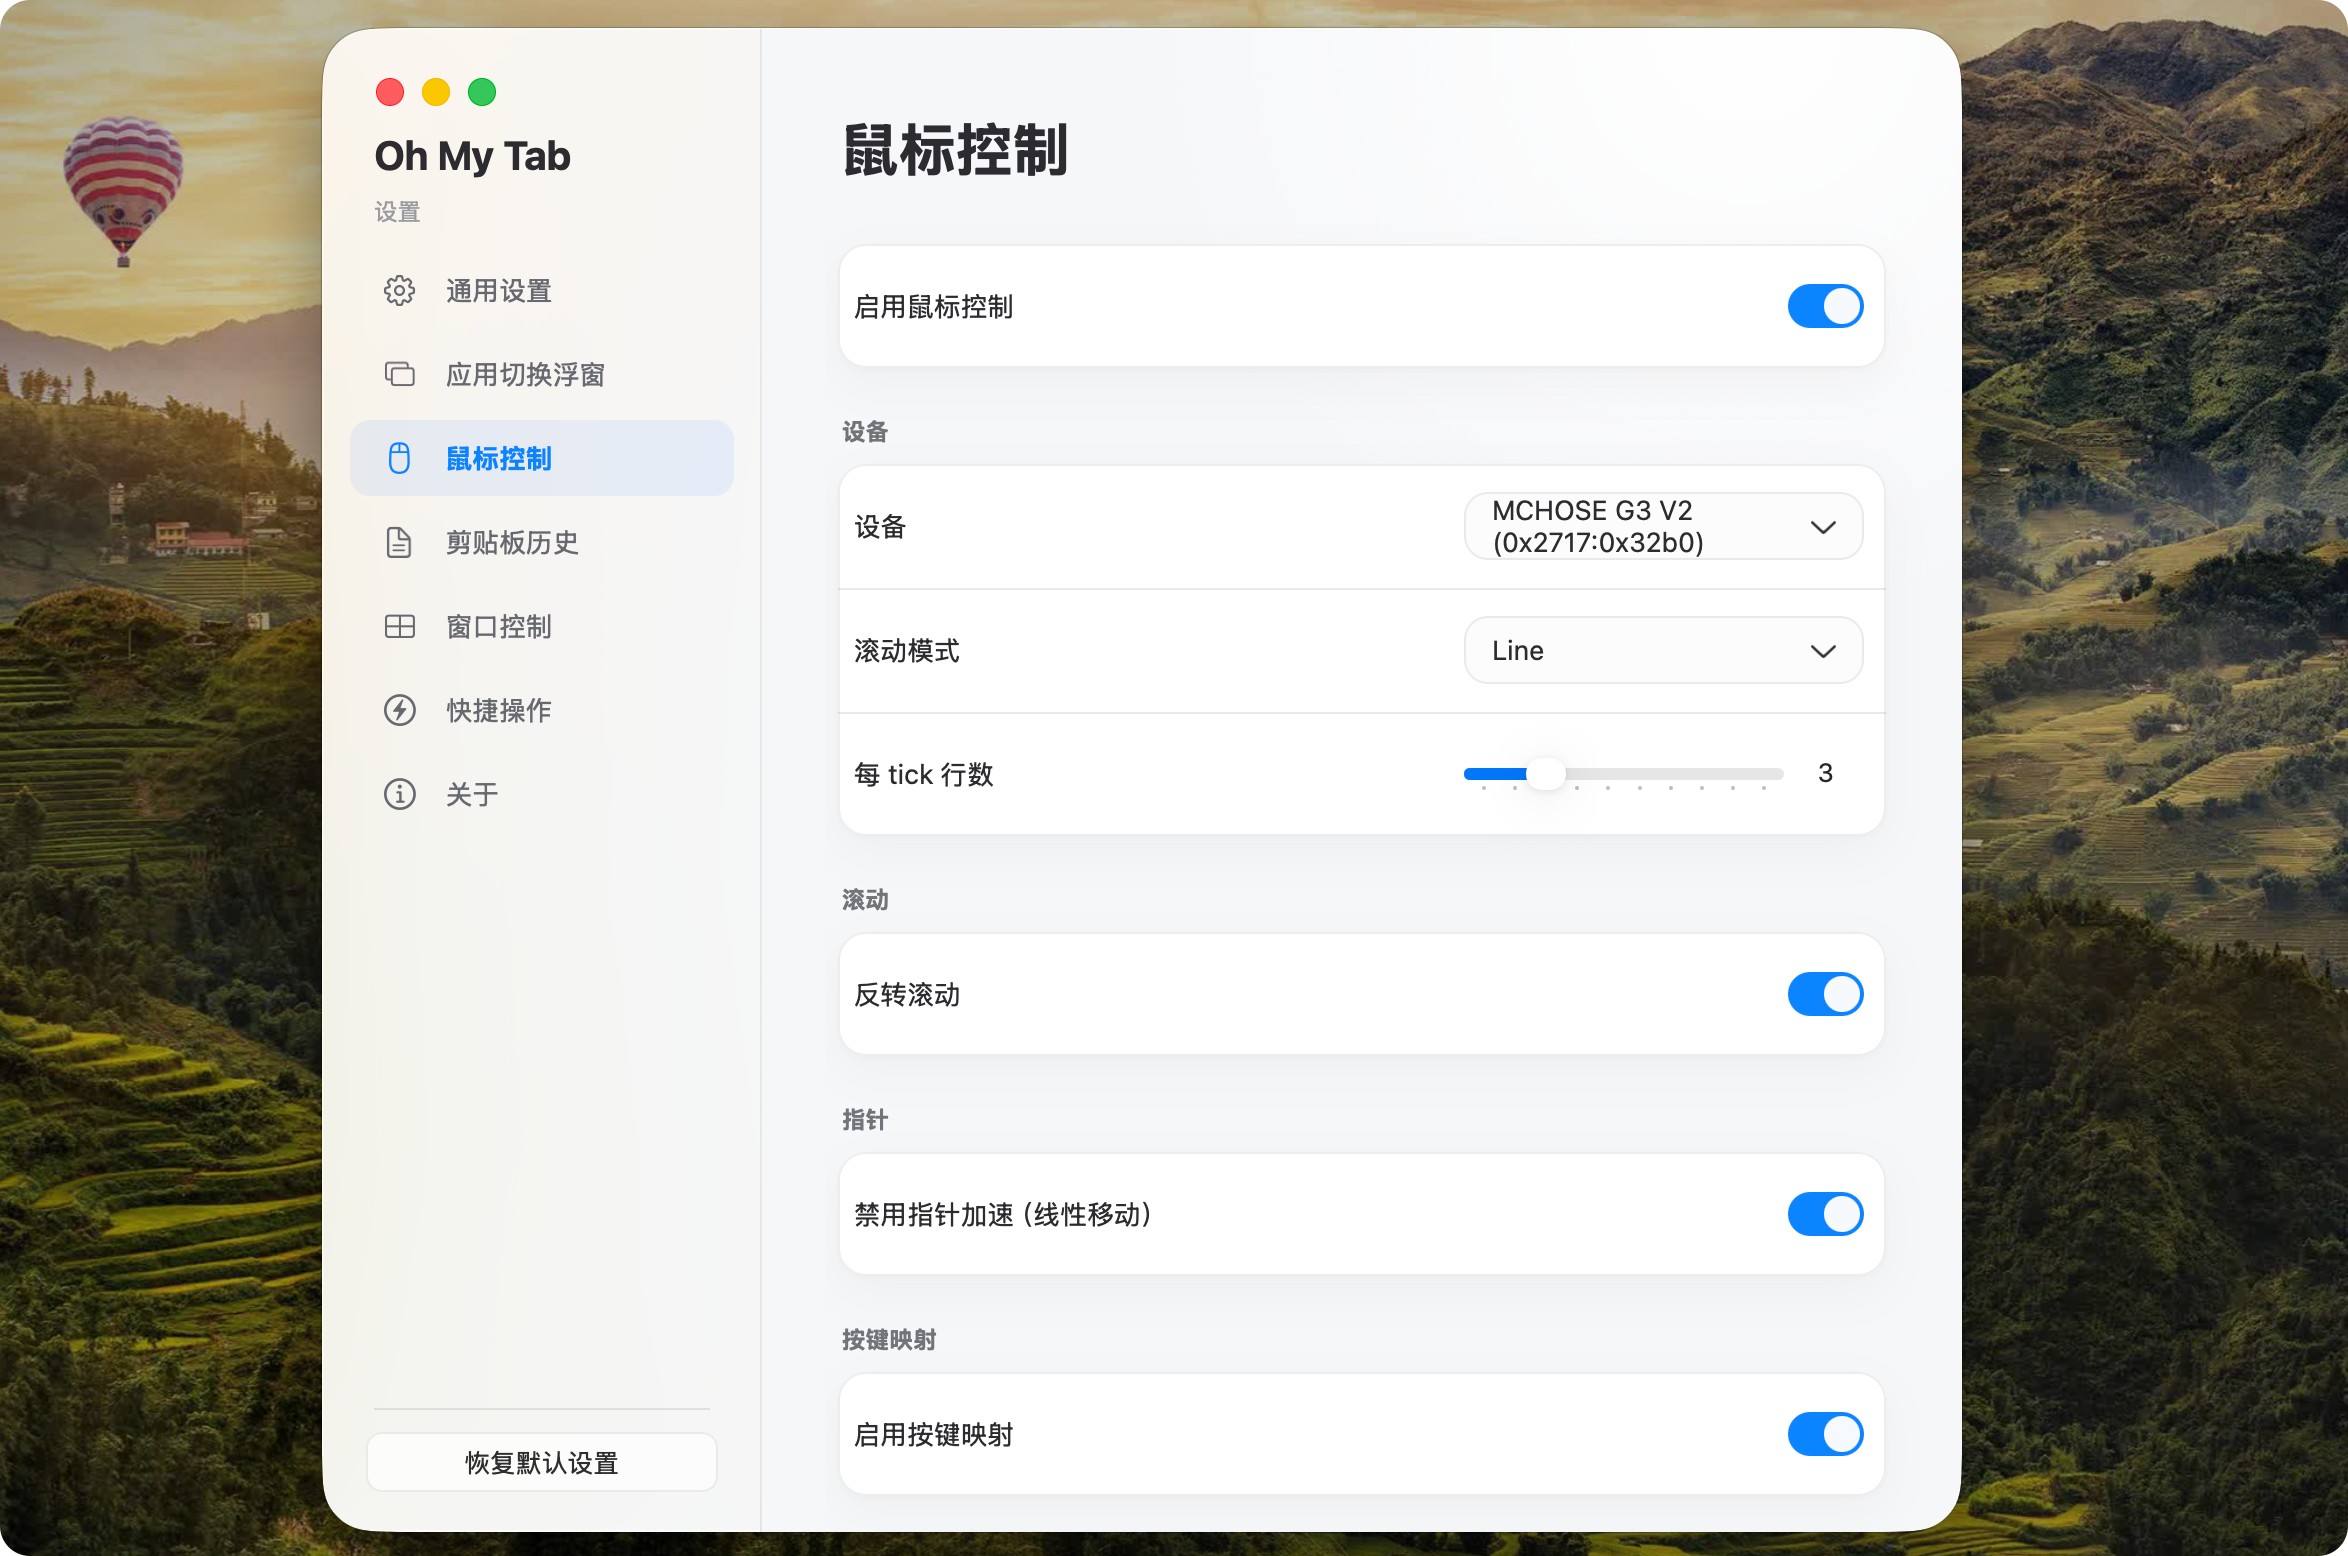Viewport: 2348px width, 1556px height.
Task: Click the gear icon beside 通用设置
Action: 399,291
